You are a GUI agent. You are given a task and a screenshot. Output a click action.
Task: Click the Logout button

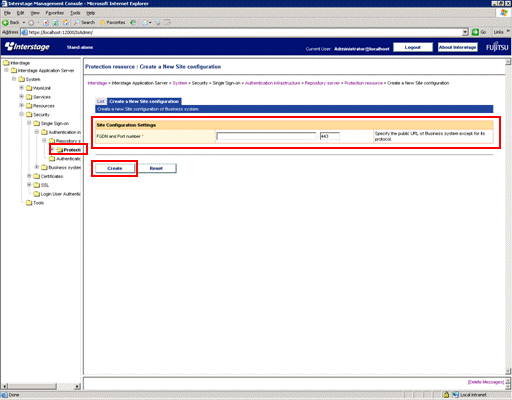(x=413, y=47)
